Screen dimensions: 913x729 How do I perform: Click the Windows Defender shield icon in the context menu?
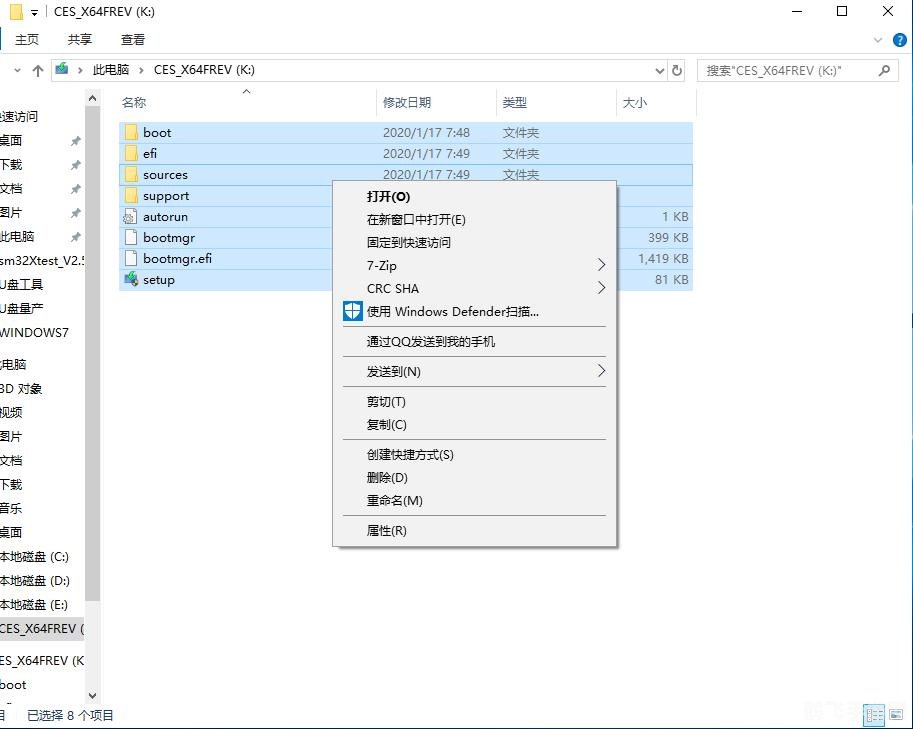point(352,311)
